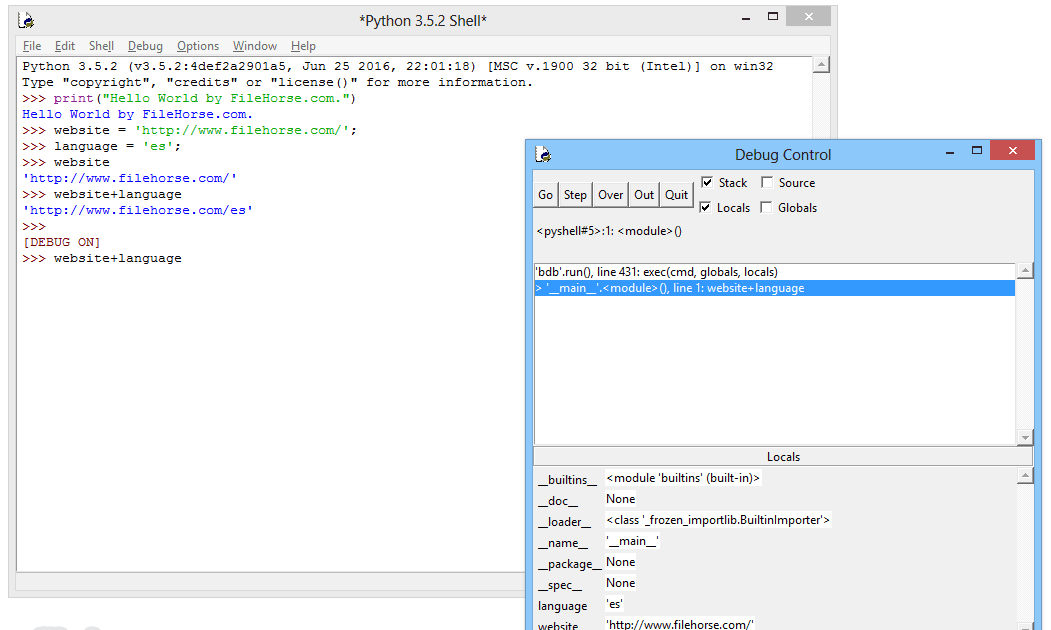The image size is (1051, 630).
Task: Open the File menu
Action: [x=32, y=46]
